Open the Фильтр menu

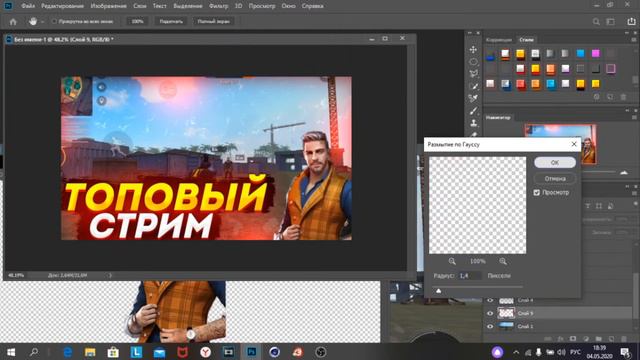pos(218,6)
